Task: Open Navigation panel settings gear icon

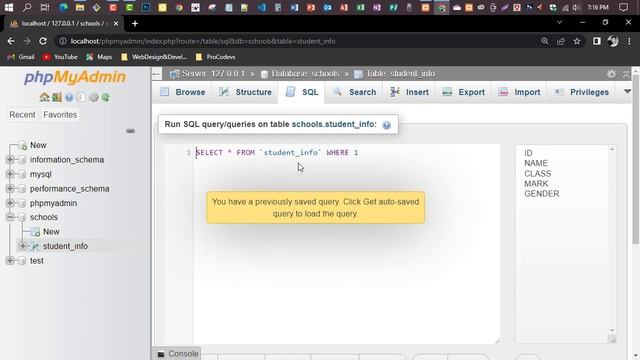Action: (x=94, y=97)
